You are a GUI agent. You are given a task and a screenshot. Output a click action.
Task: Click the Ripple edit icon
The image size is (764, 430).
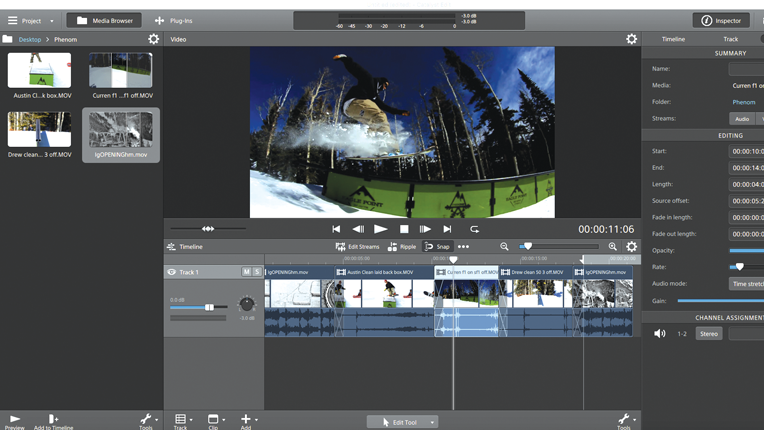(393, 247)
